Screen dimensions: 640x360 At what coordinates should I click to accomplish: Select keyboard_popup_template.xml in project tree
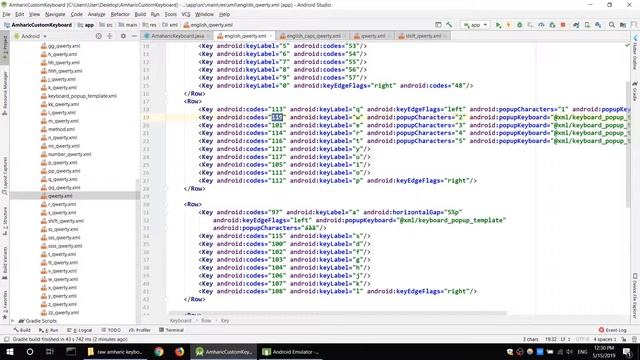(x=82, y=96)
